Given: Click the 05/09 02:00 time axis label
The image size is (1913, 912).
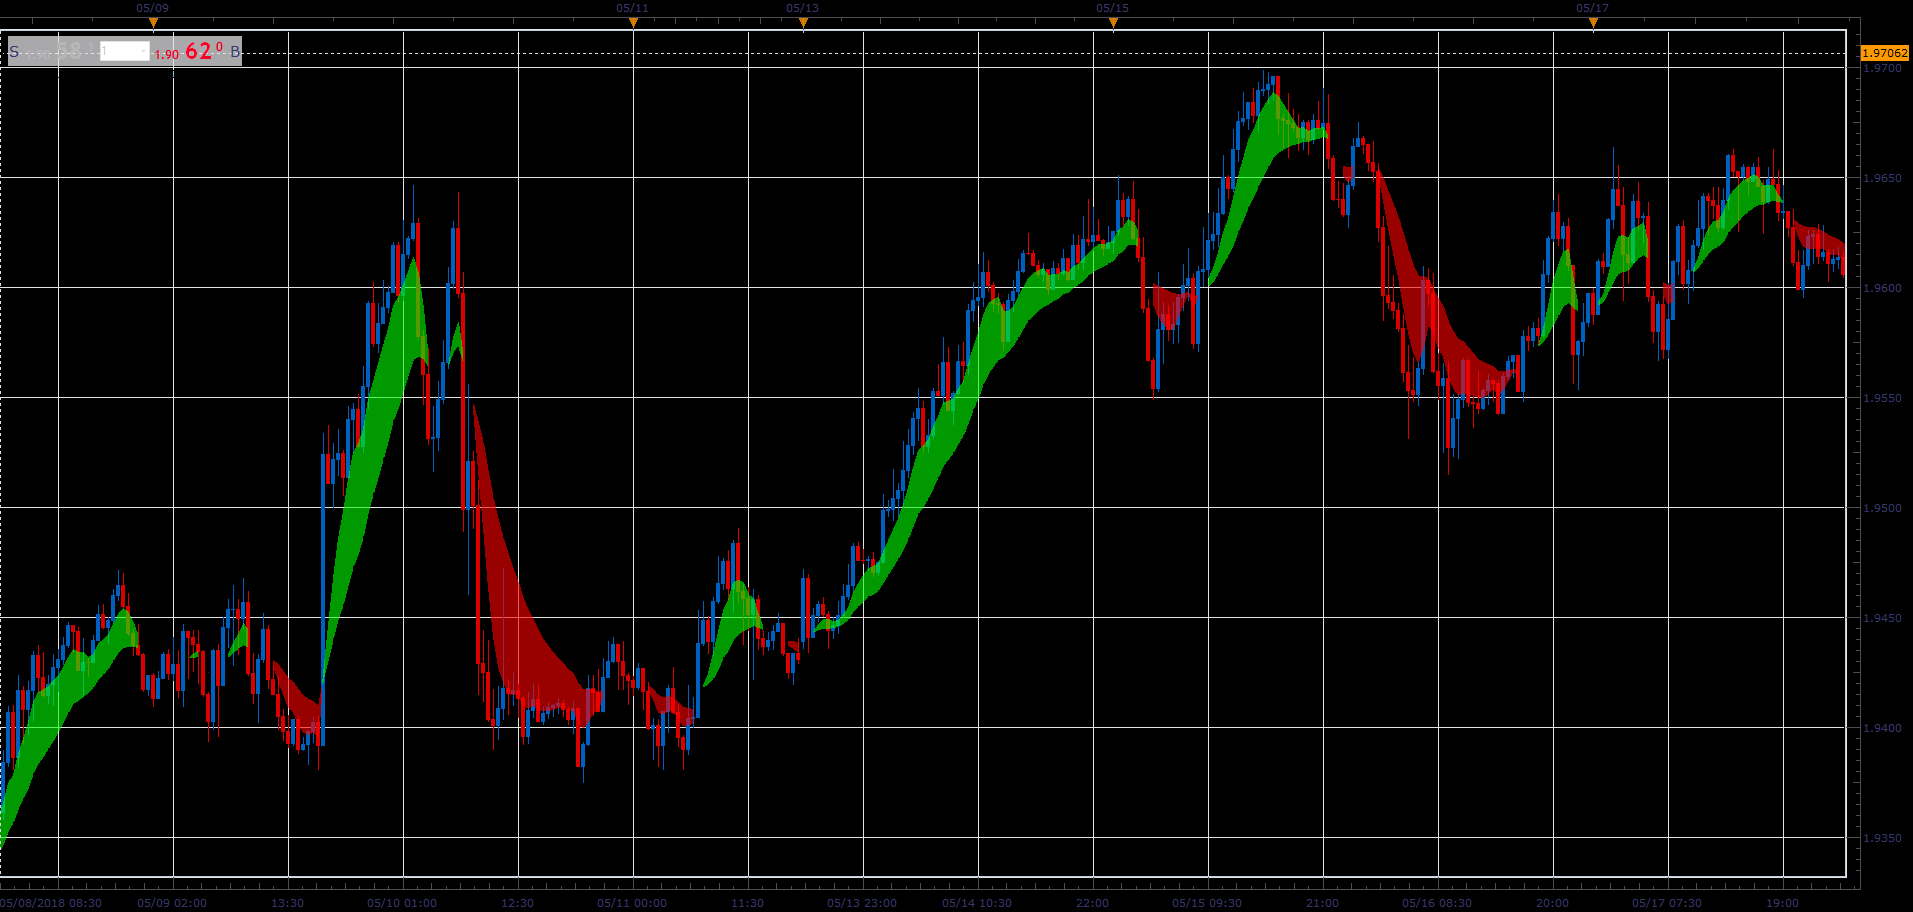Looking at the screenshot, I should pos(172,903).
